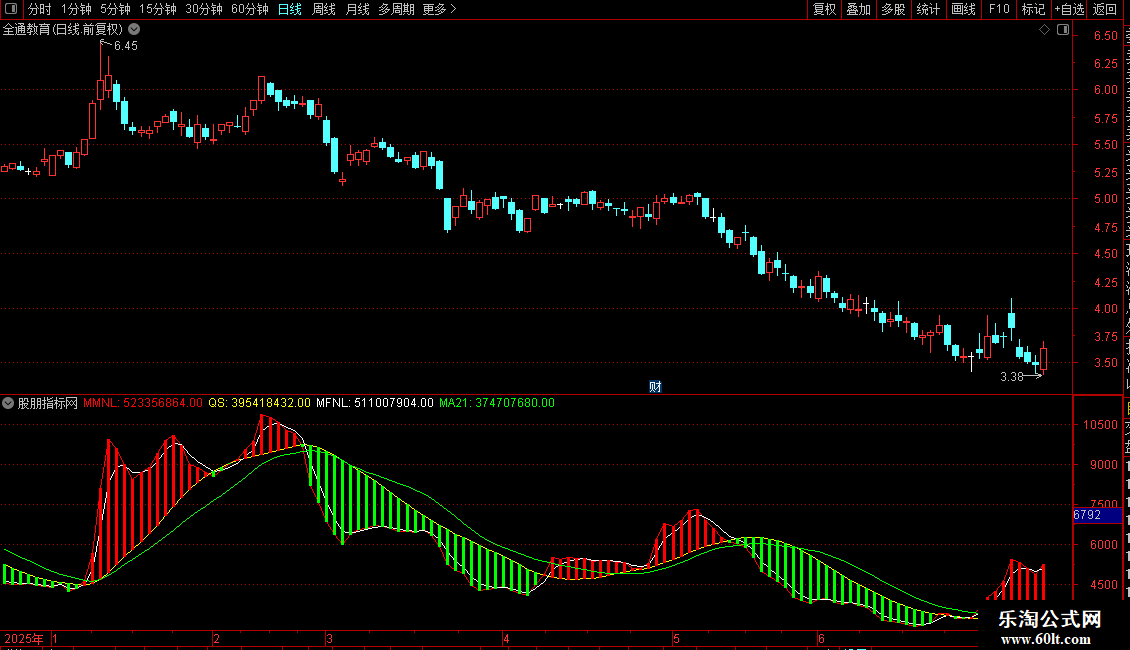Click the 9000 indicator axis label
Screen dimensions: 1130x650
1103,465
